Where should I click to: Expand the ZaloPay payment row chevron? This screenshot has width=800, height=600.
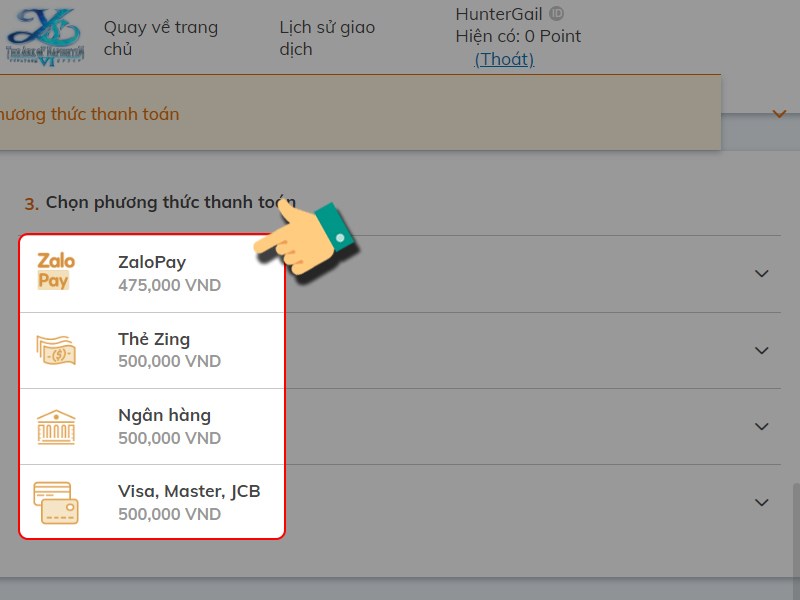pos(762,274)
